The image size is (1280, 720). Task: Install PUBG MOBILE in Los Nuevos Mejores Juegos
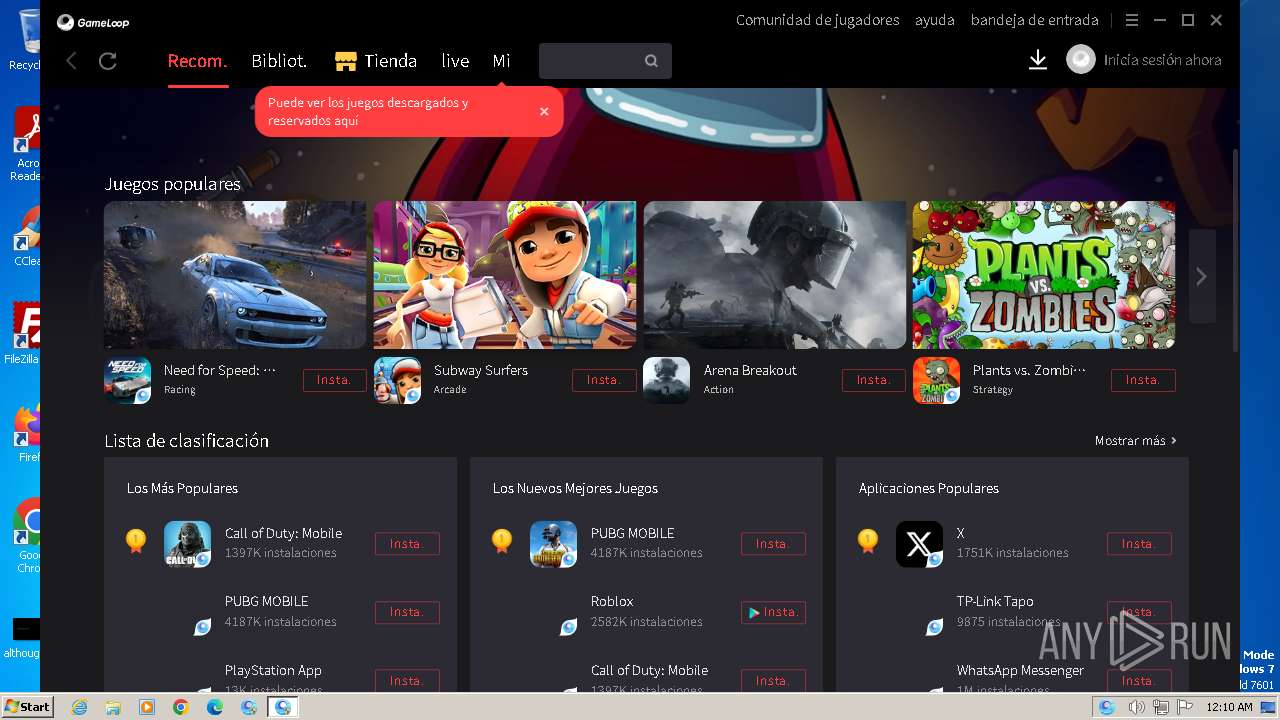point(773,544)
